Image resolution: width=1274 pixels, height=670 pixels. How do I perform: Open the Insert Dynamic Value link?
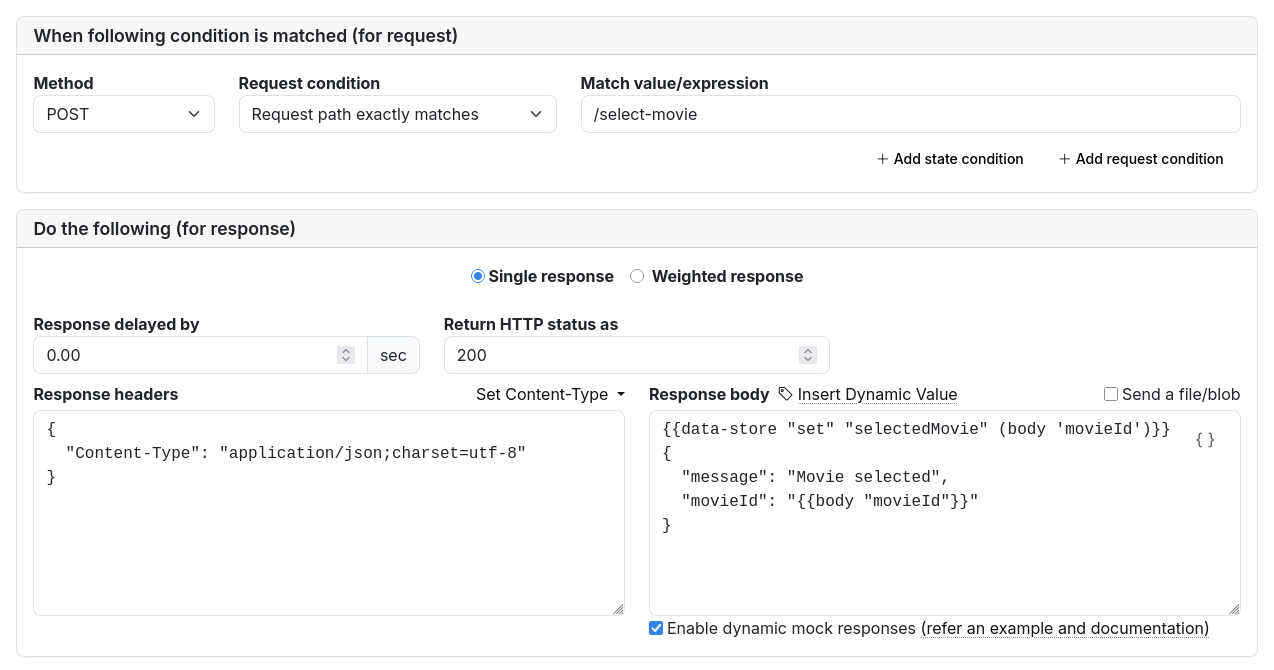coord(877,394)
